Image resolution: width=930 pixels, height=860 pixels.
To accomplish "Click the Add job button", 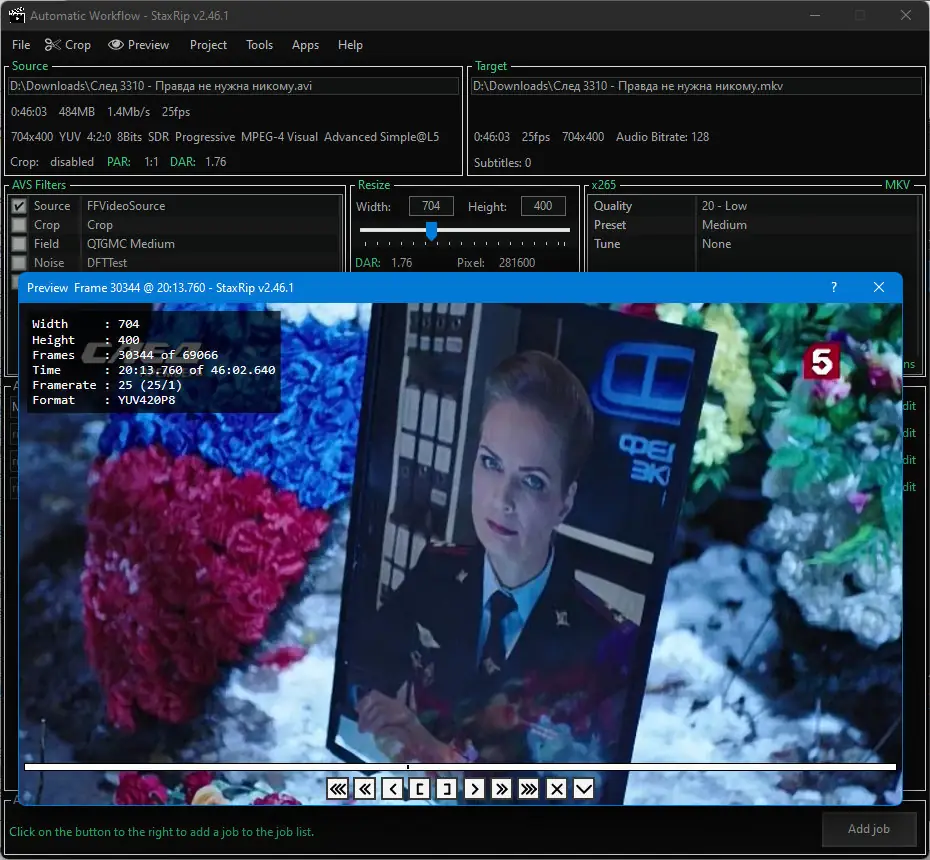I will [x=868, y=829].
